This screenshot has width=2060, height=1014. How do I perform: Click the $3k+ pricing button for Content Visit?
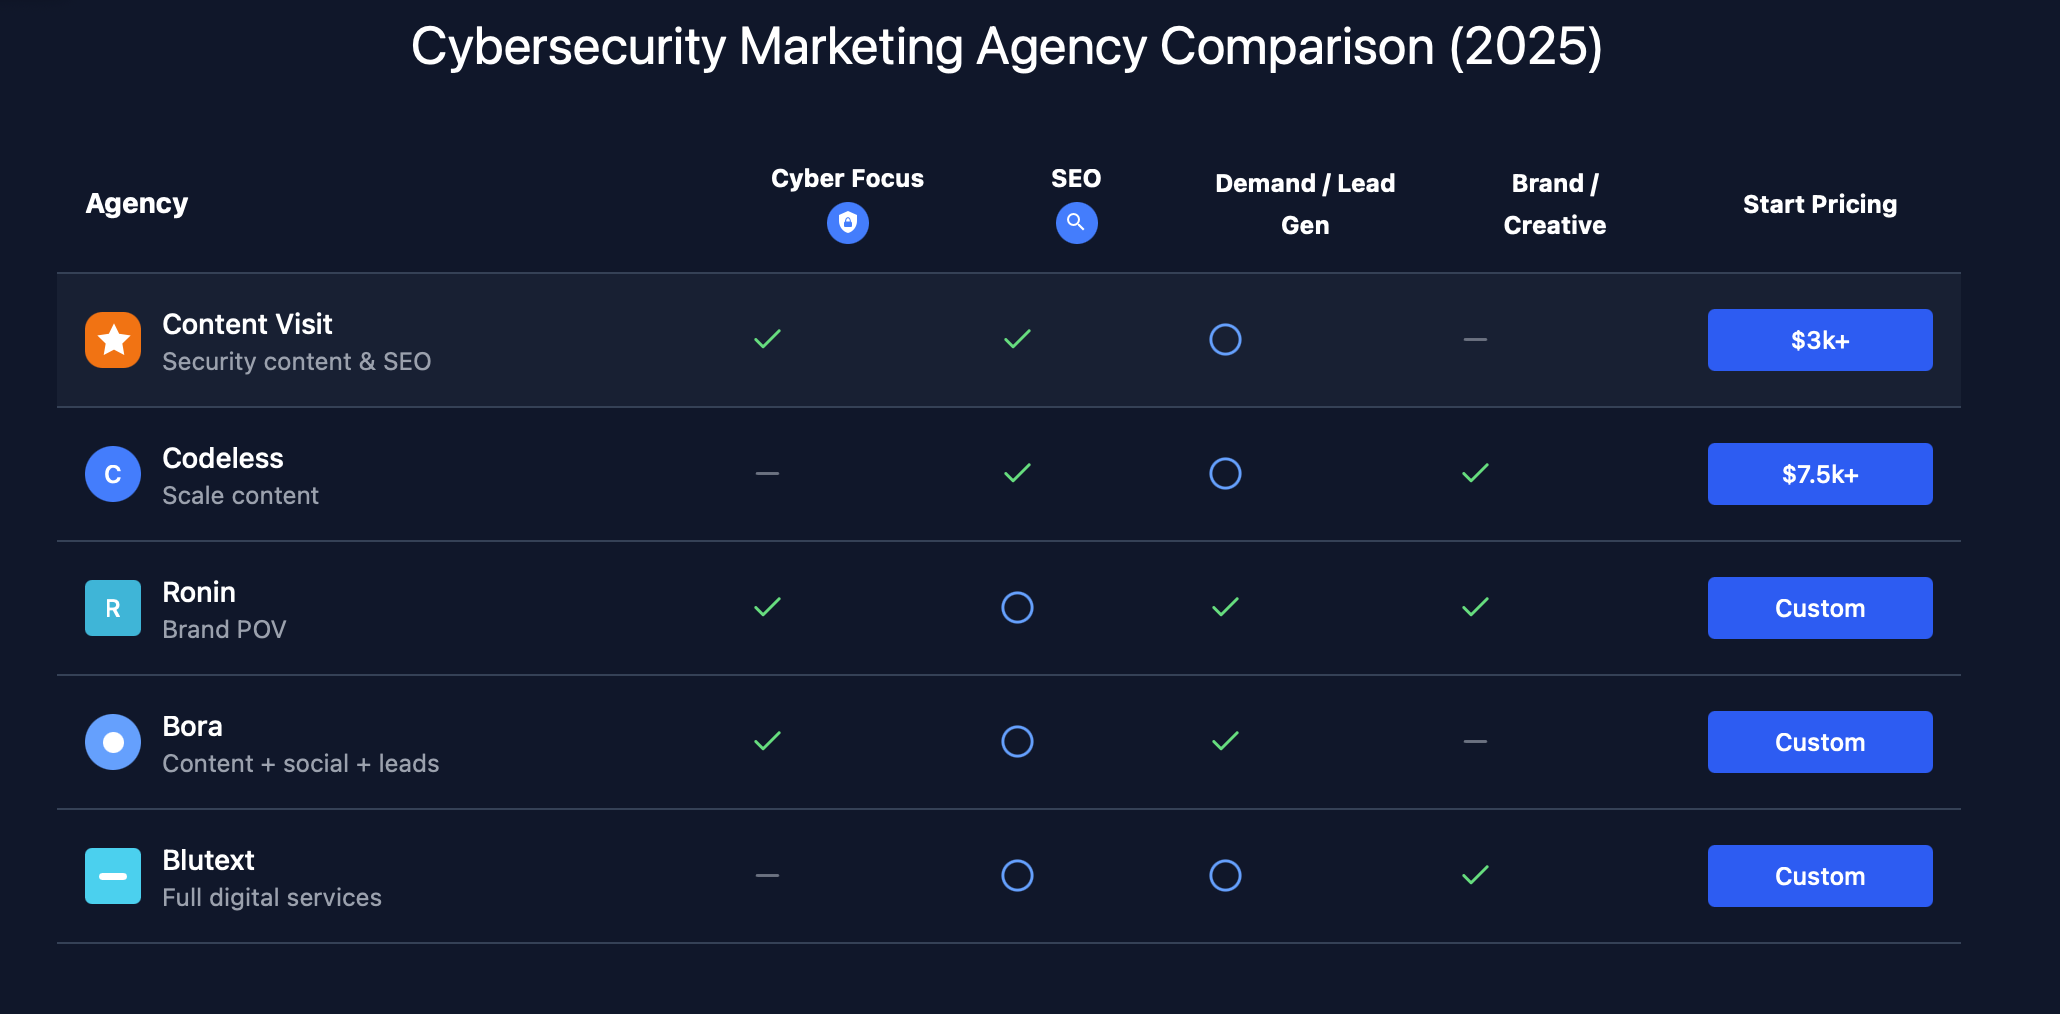click(1819, 340)
